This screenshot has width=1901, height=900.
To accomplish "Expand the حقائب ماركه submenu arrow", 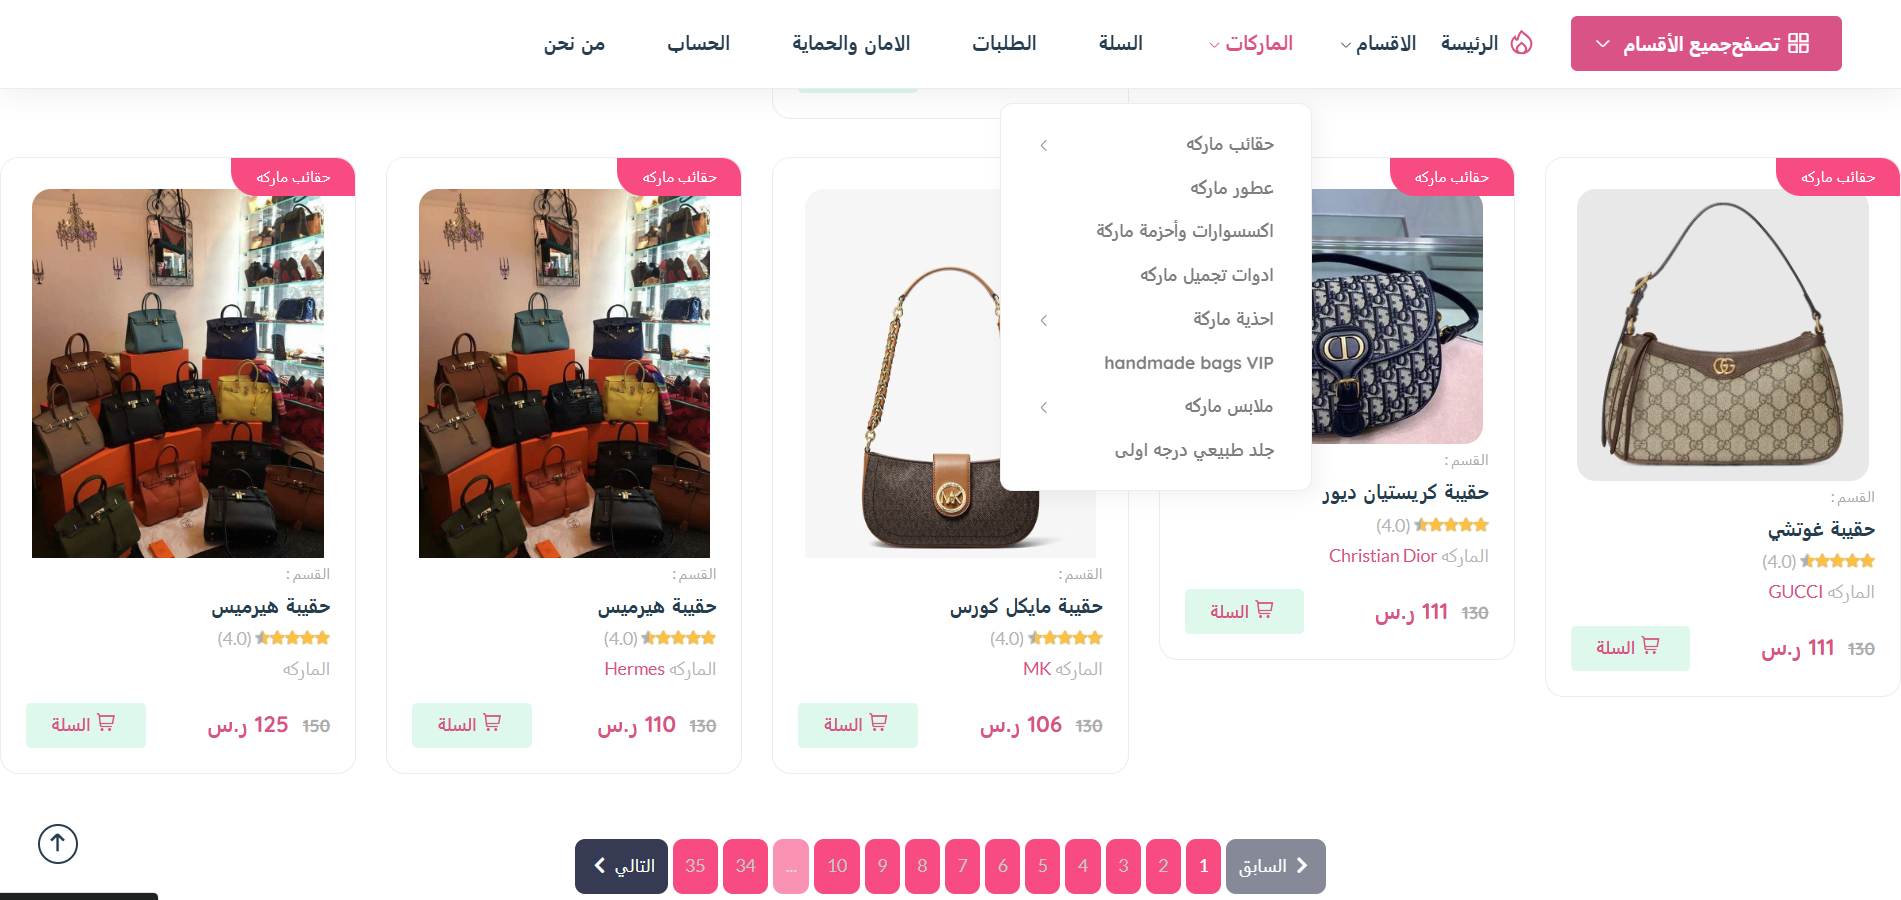I will tap(1044, 145).
